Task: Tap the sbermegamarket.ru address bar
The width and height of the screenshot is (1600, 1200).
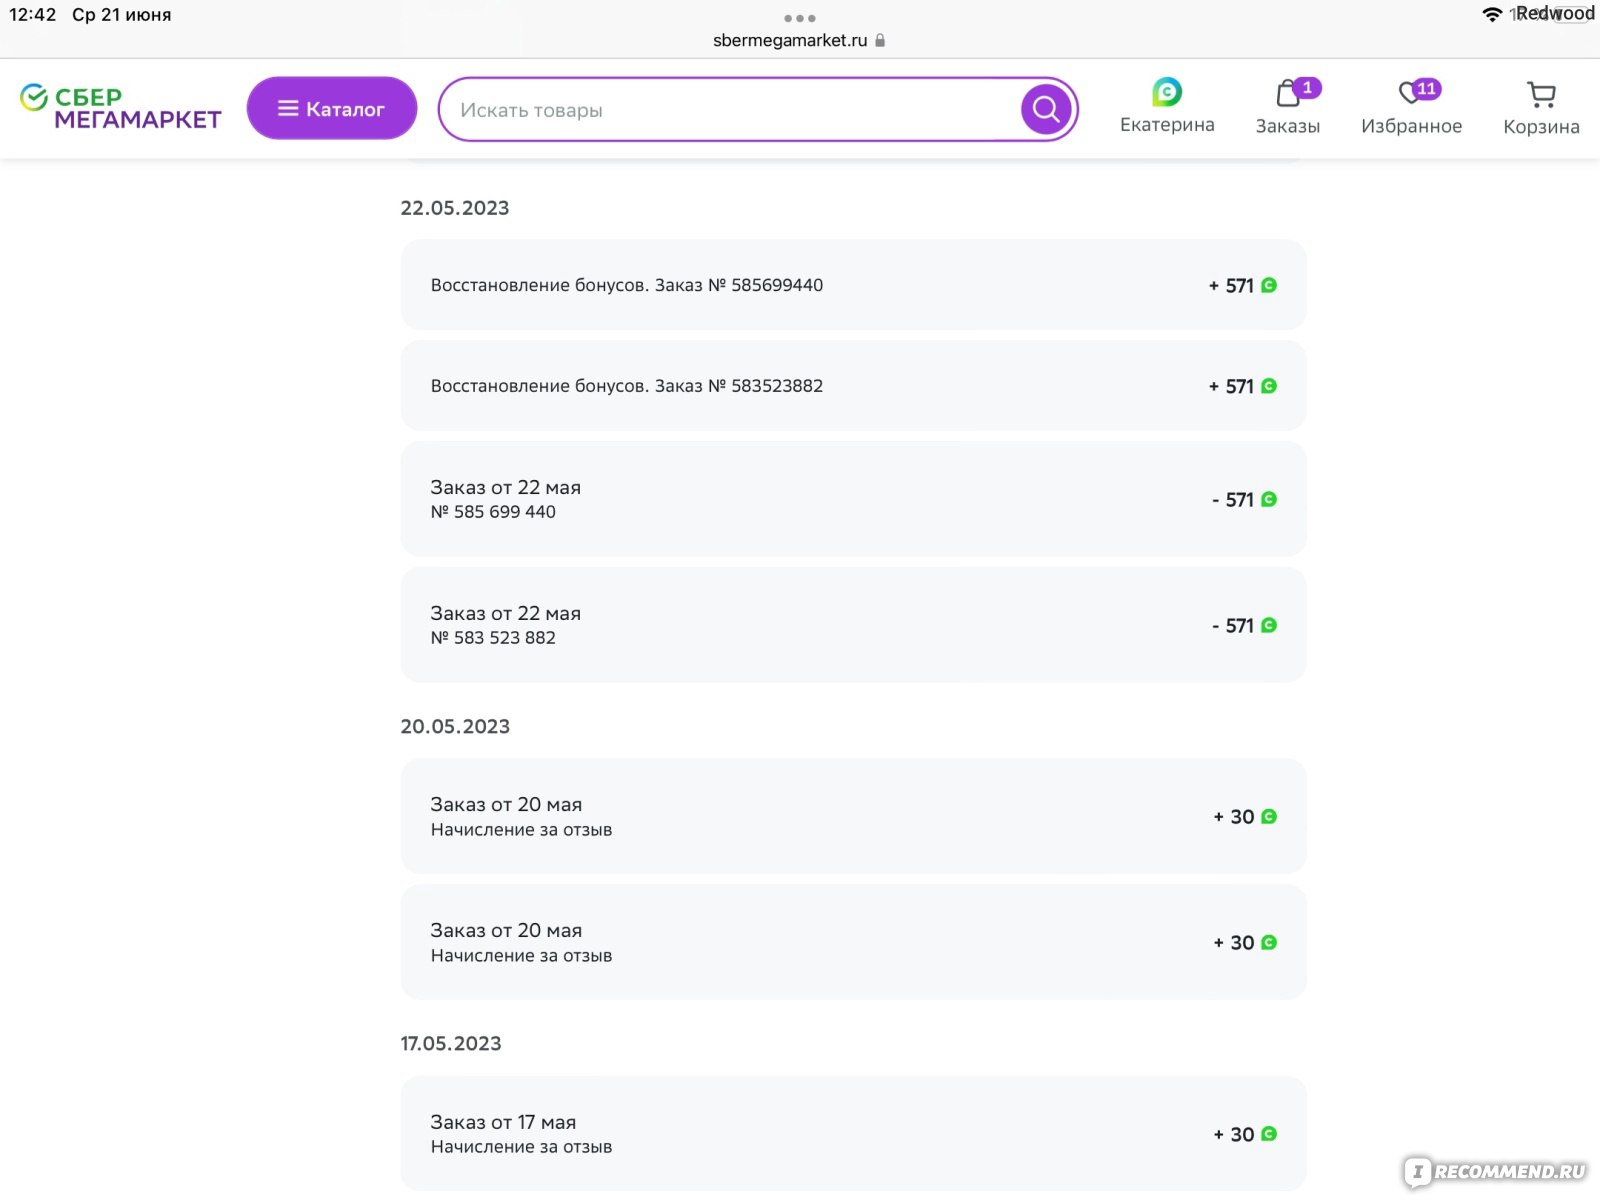Action: click(x=790, y=40)
